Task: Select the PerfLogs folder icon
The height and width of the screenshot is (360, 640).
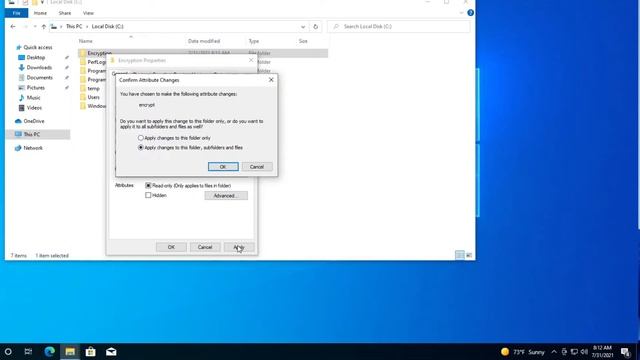Action: click(x=83, y=62)
